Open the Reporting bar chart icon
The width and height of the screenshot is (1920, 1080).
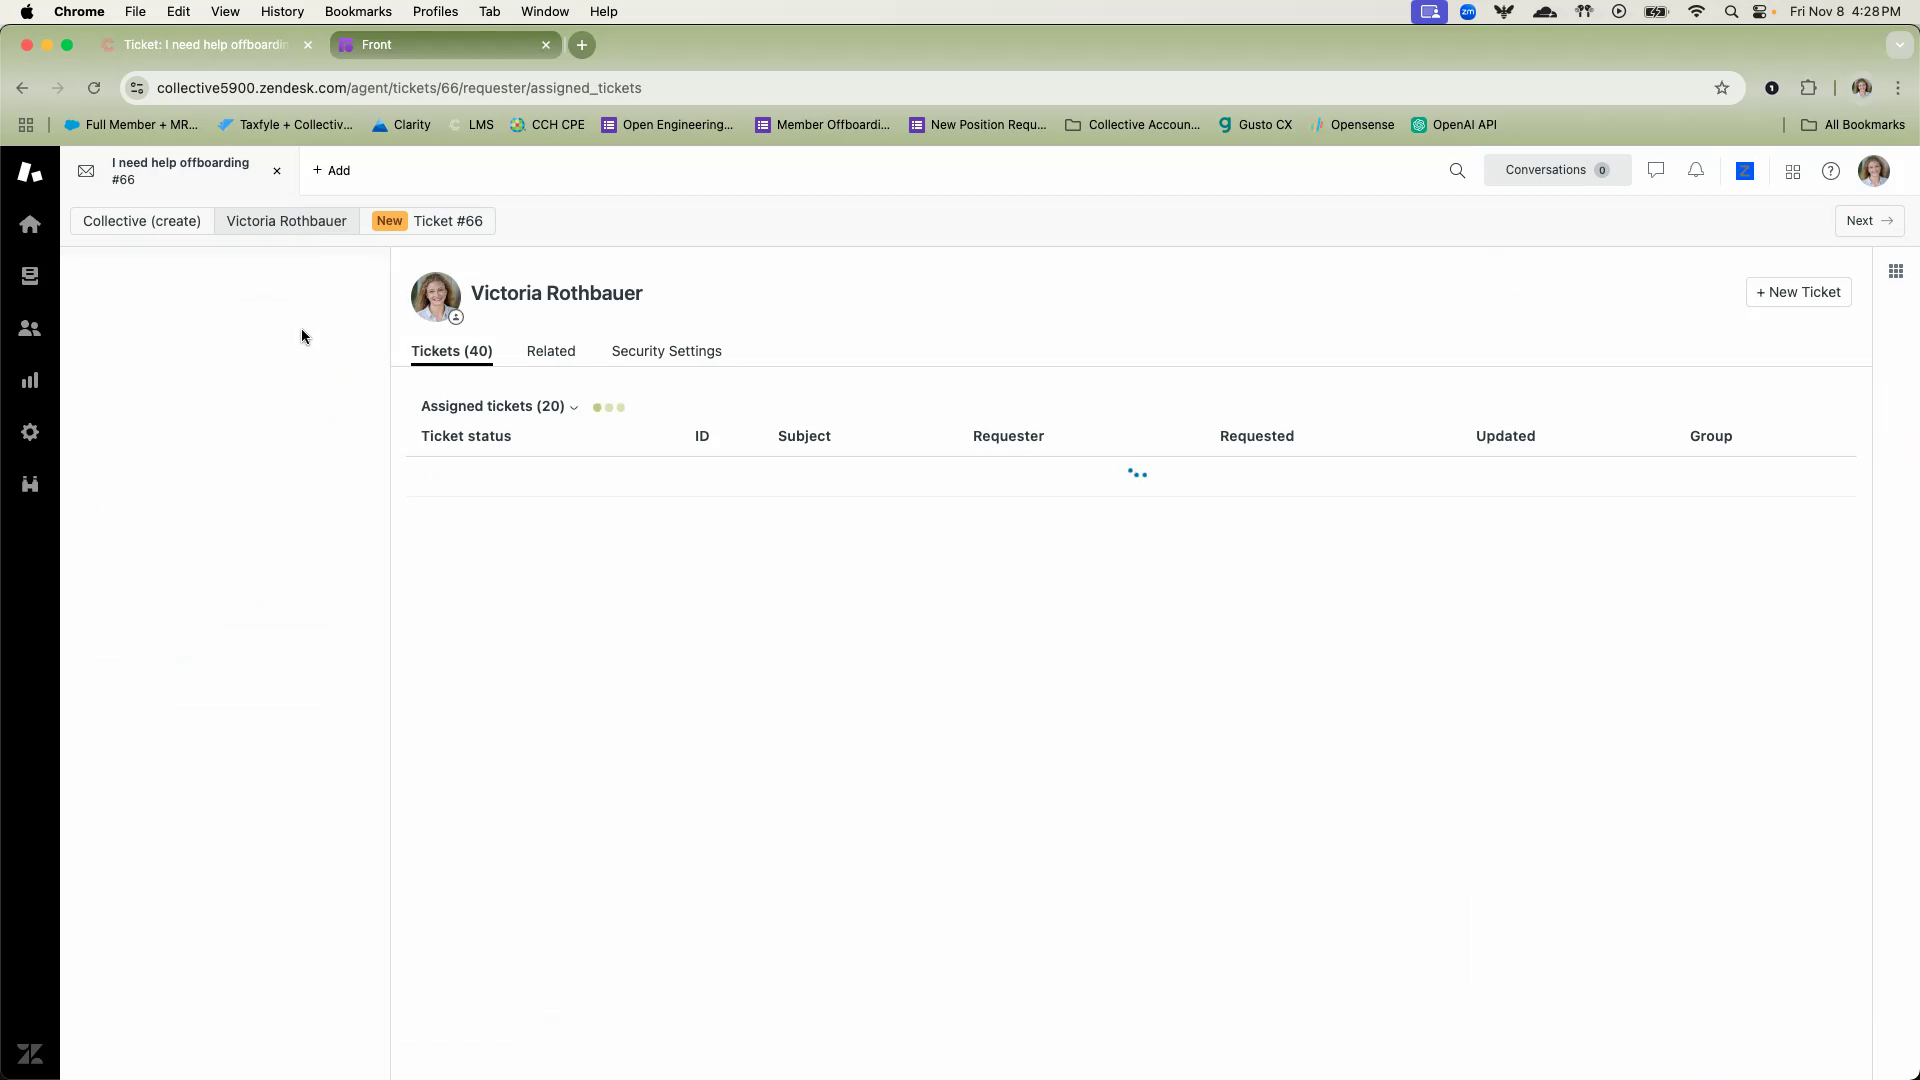(x=30, y=380)
